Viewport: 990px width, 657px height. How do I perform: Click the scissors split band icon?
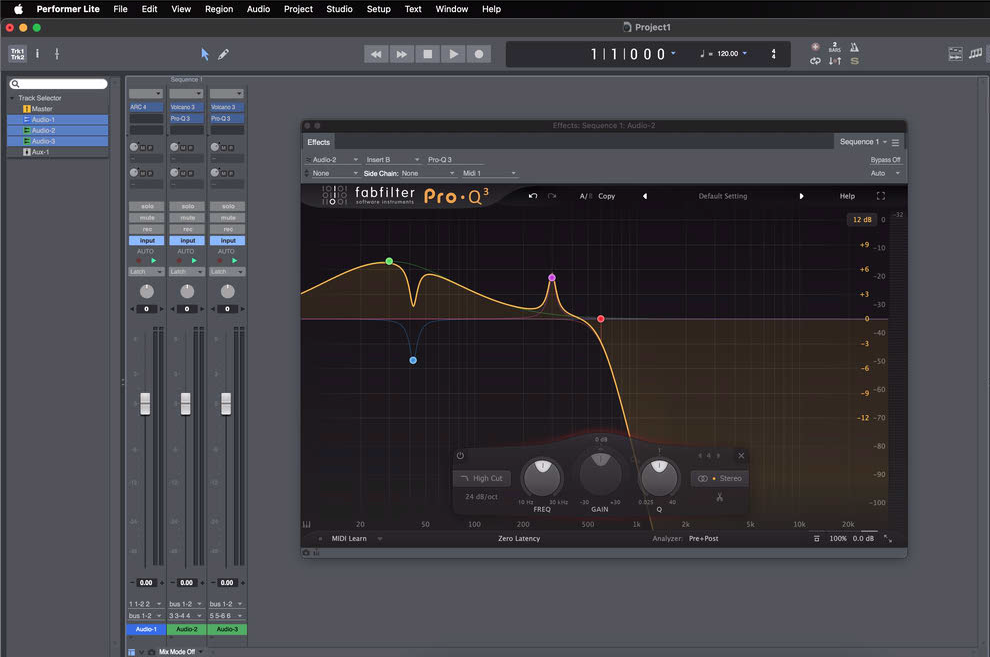pyautogui.click(x=718, y=497)
